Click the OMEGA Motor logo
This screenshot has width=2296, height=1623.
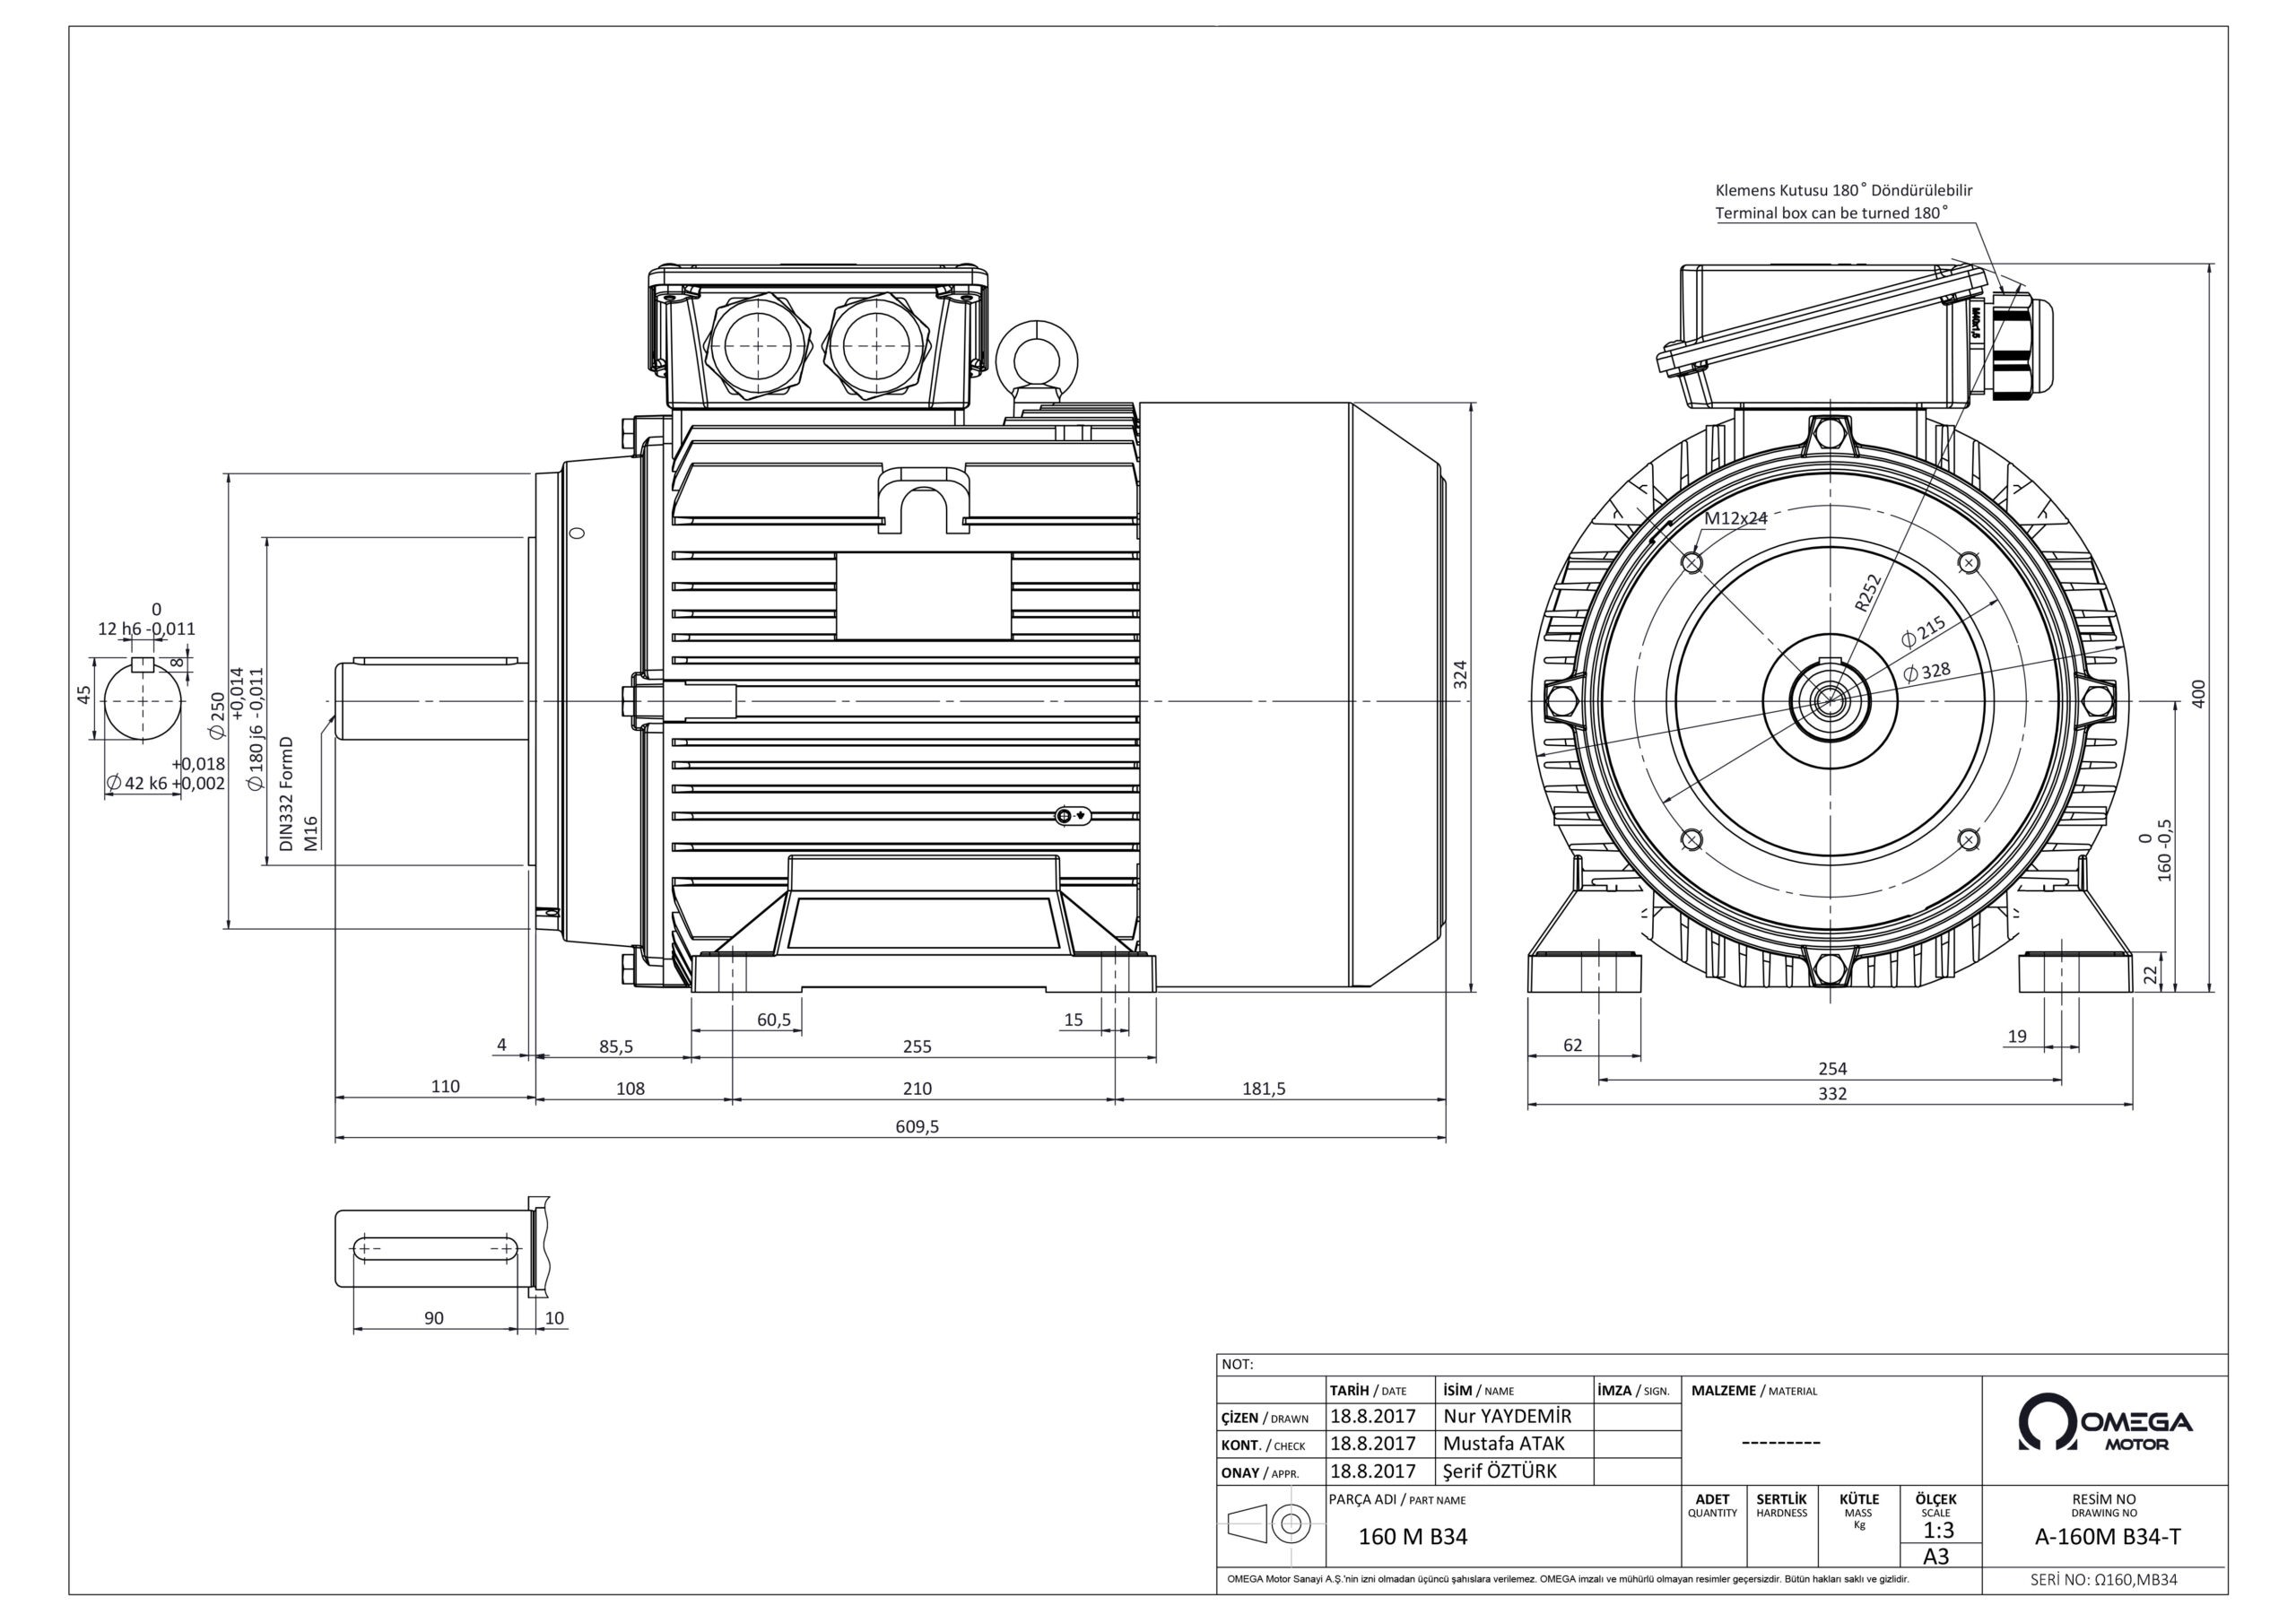click(2104, 1423)
